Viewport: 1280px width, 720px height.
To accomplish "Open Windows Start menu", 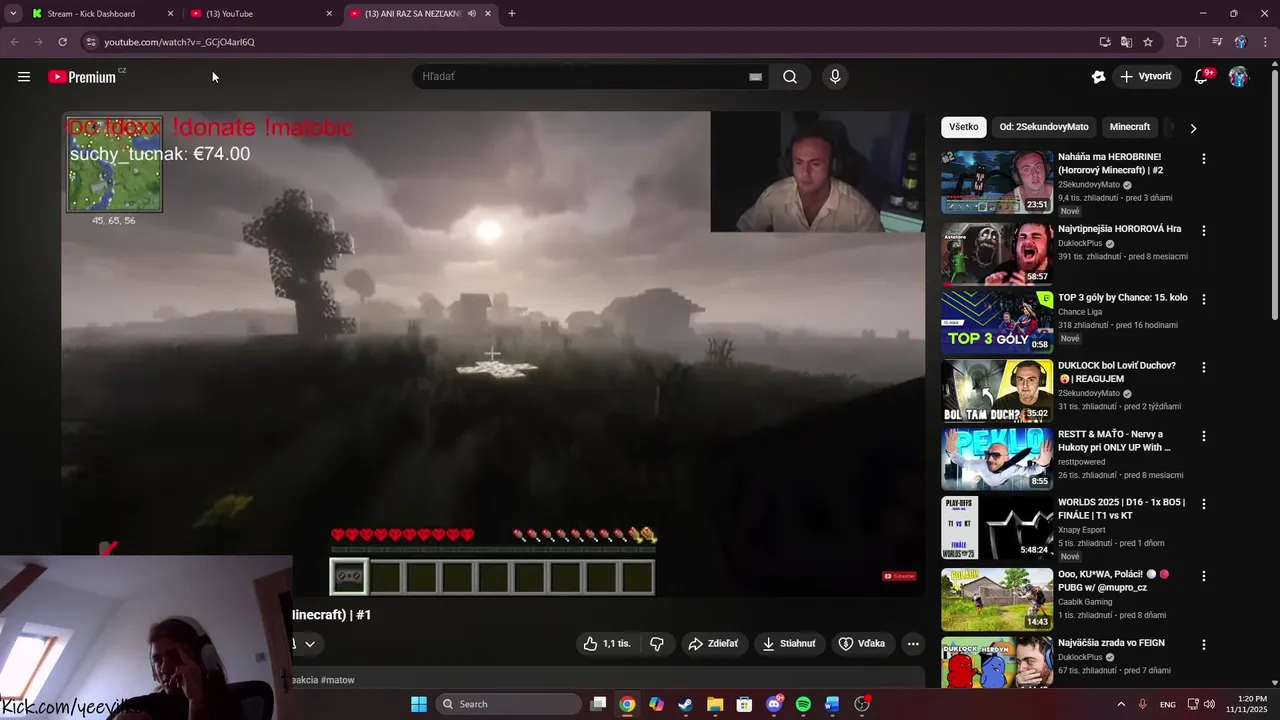I will (x=419, y=704).
